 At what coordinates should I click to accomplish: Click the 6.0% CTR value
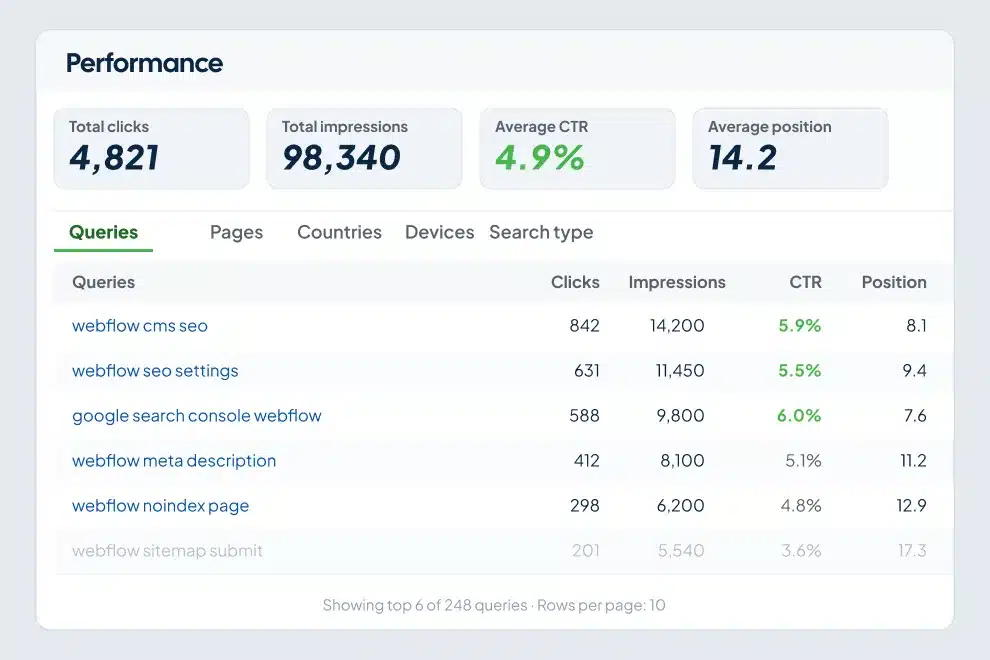point(799,416)
